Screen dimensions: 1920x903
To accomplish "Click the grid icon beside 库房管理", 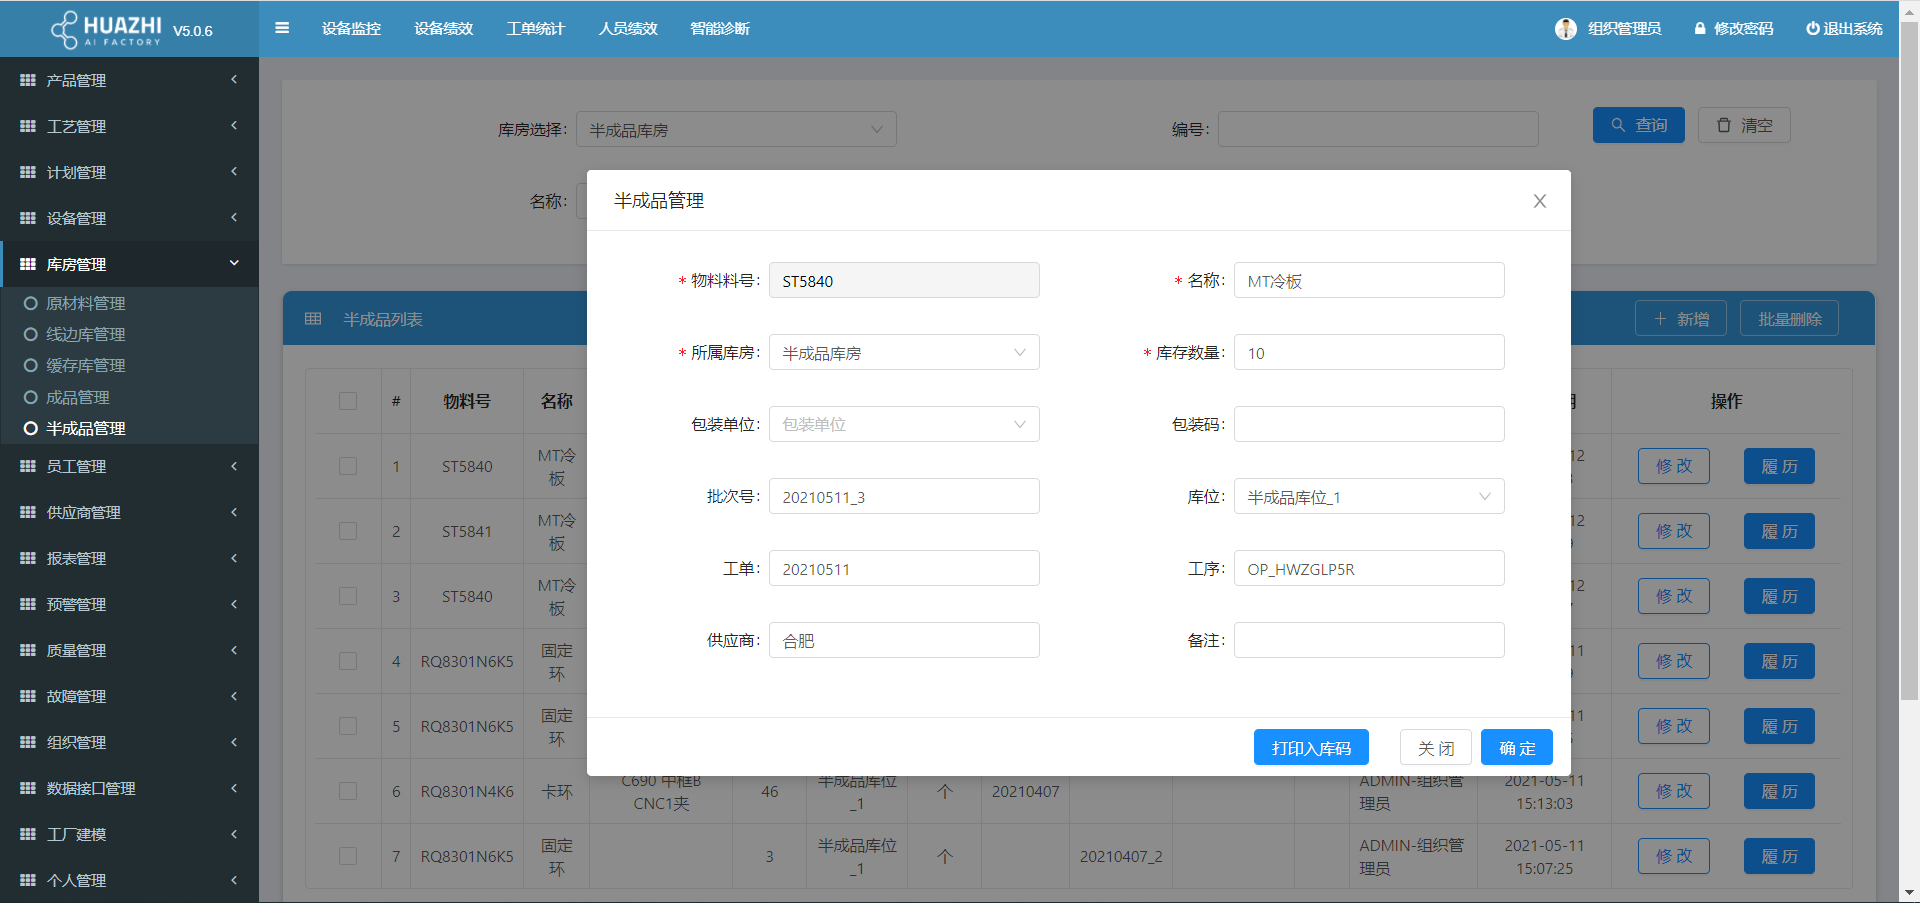I will click(28, 264).
